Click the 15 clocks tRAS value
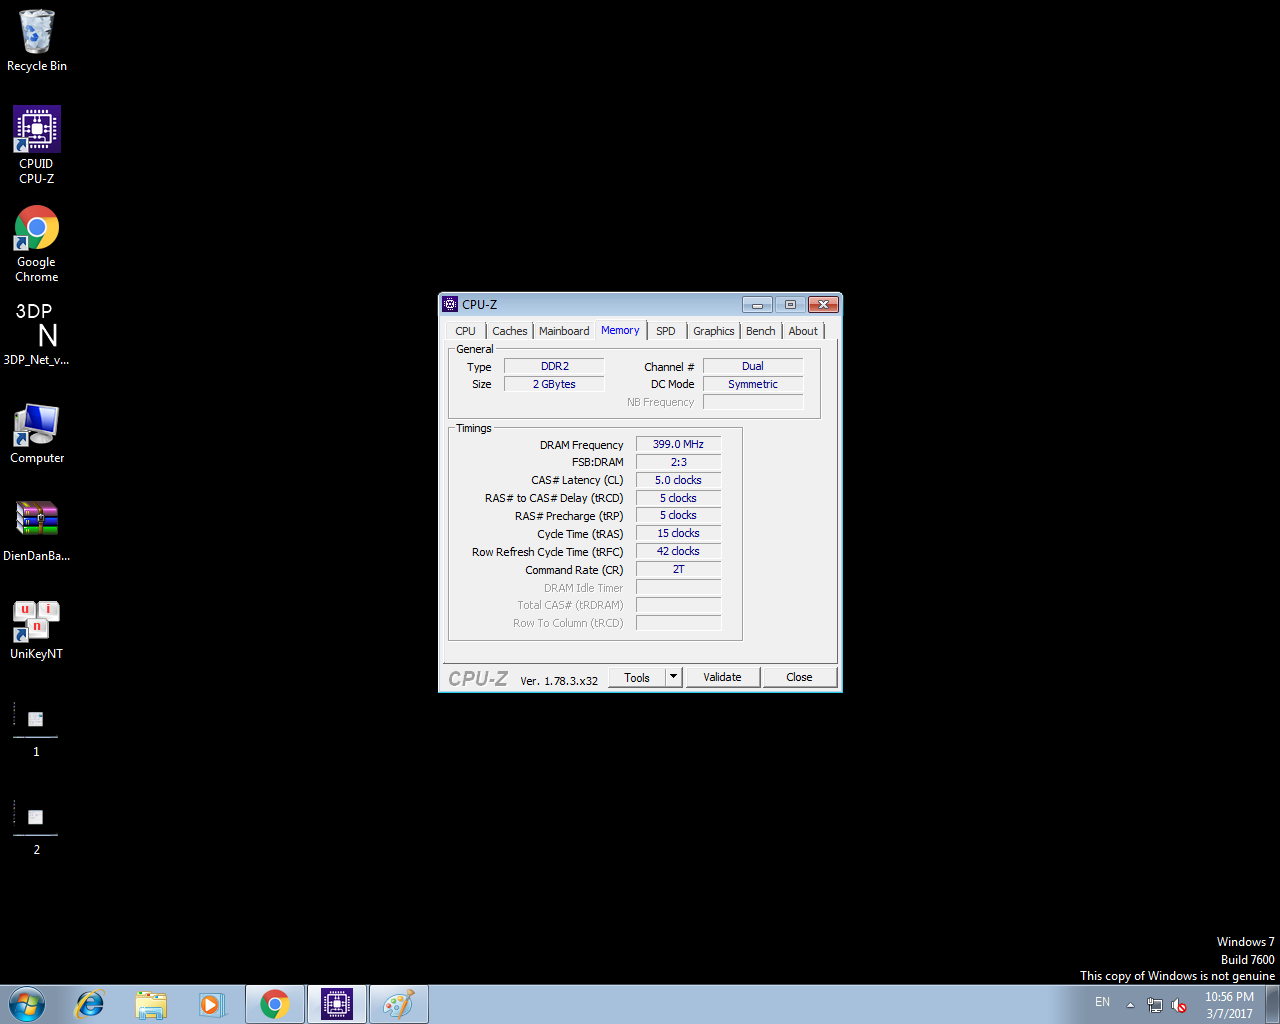 tap(678, 533)
